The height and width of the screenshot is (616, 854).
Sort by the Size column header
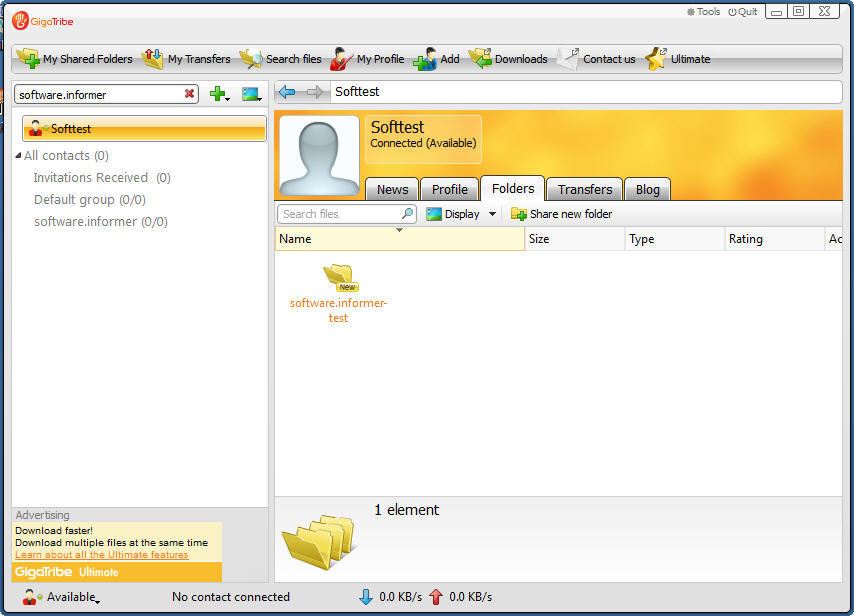(x=575, y=239)
